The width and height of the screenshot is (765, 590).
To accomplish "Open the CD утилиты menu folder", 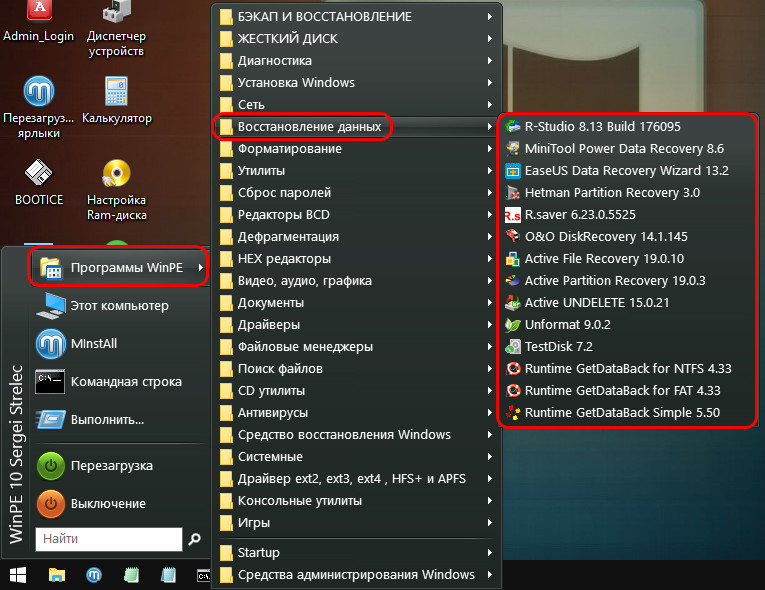I will coord(357,390).
